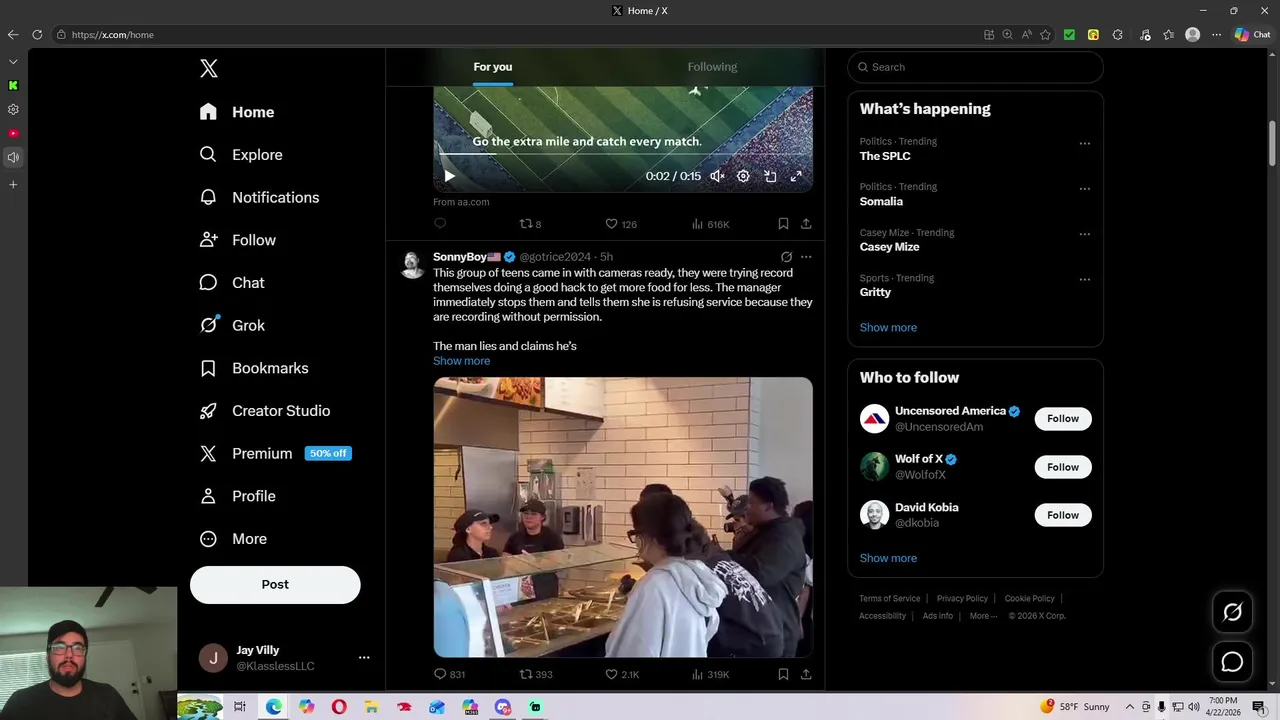Open Notifications from the sidebar
Image resolution: width=1280 pixels, height=720 pixels.
click(259, 197)
